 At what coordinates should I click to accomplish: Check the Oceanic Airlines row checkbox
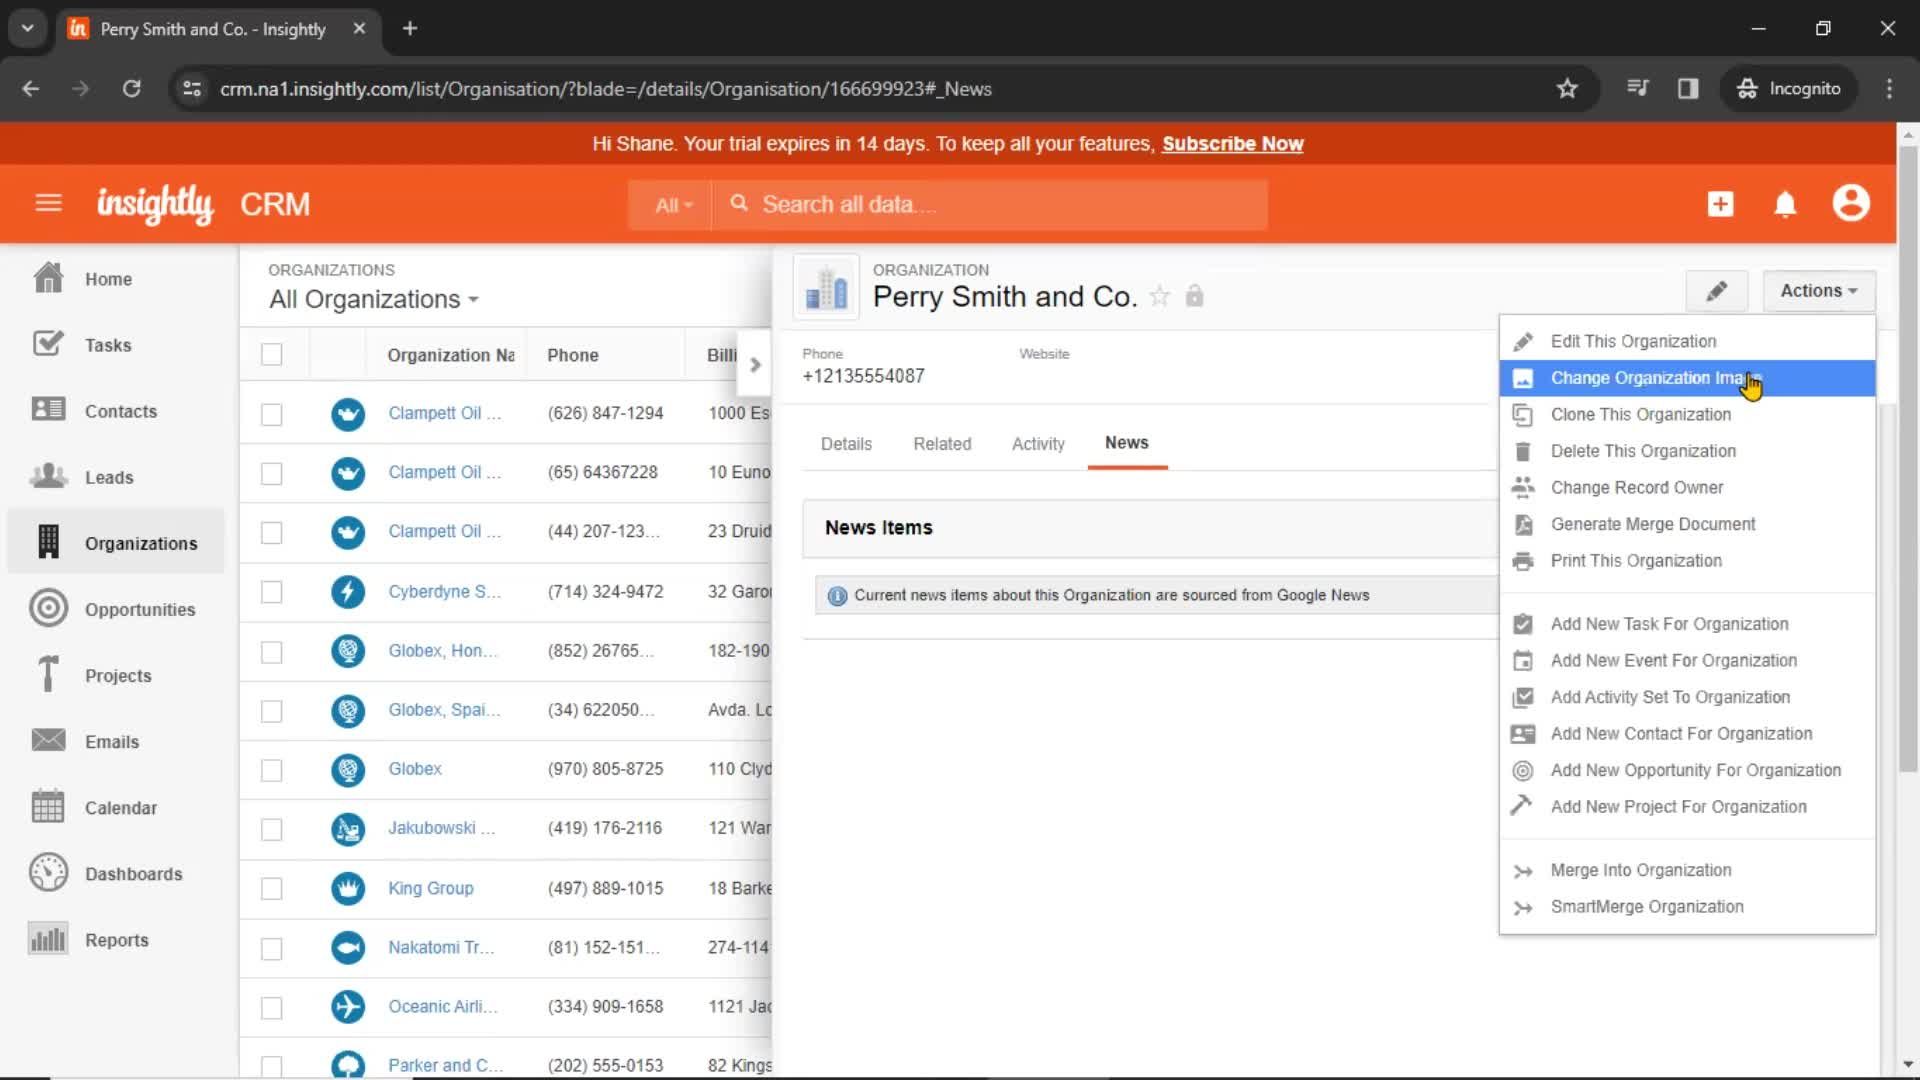271,1007
